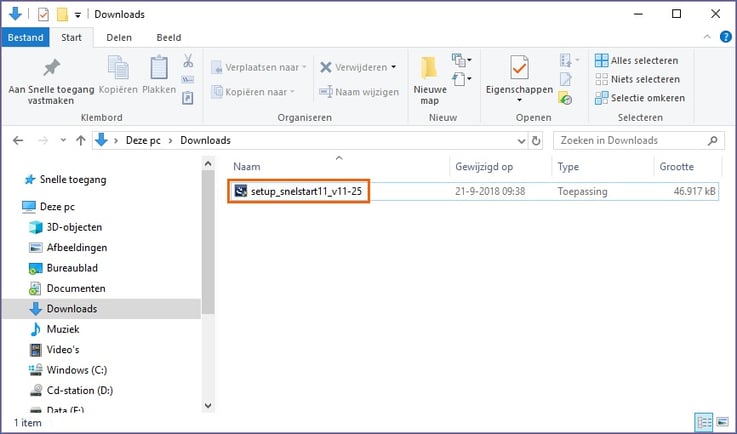The height and width of the screenshot is (434, 737).
Task: Go up one folder with up arrow
Action: pyautogui.click(x=81, y=141)
